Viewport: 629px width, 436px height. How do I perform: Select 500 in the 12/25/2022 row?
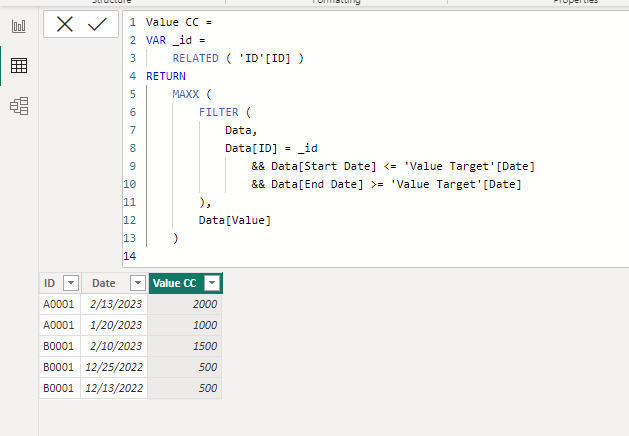[x=185, y=367]
